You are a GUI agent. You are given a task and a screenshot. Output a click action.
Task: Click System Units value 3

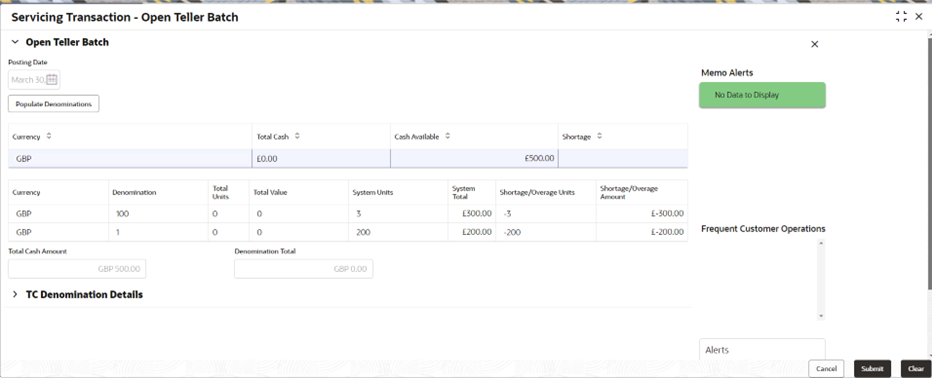[x=359, y=214]
